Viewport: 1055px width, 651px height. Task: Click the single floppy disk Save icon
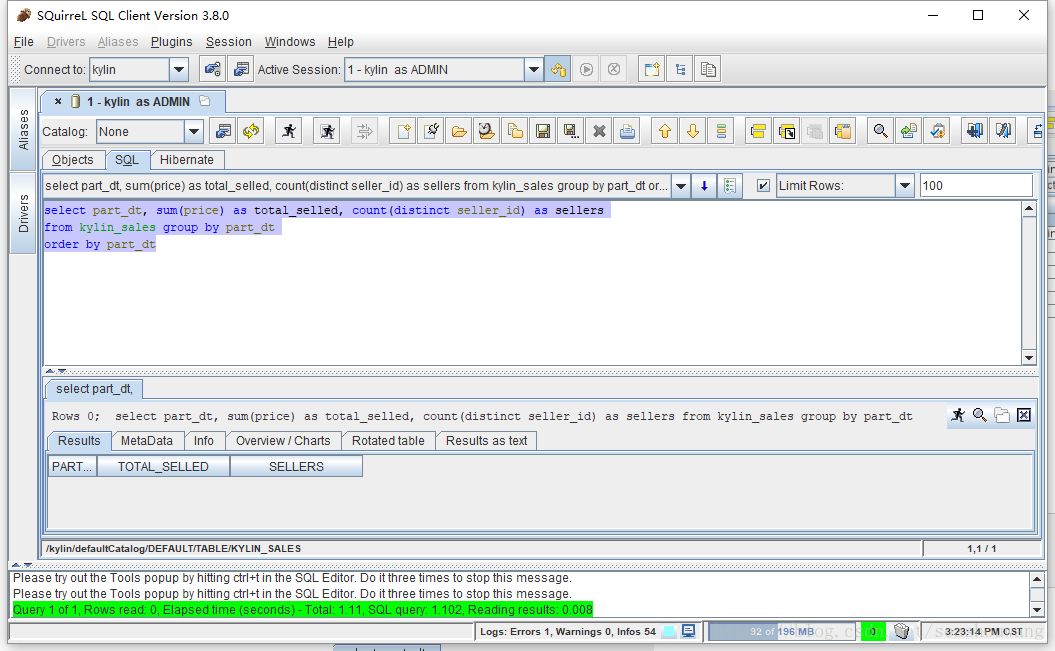(543, 131)
